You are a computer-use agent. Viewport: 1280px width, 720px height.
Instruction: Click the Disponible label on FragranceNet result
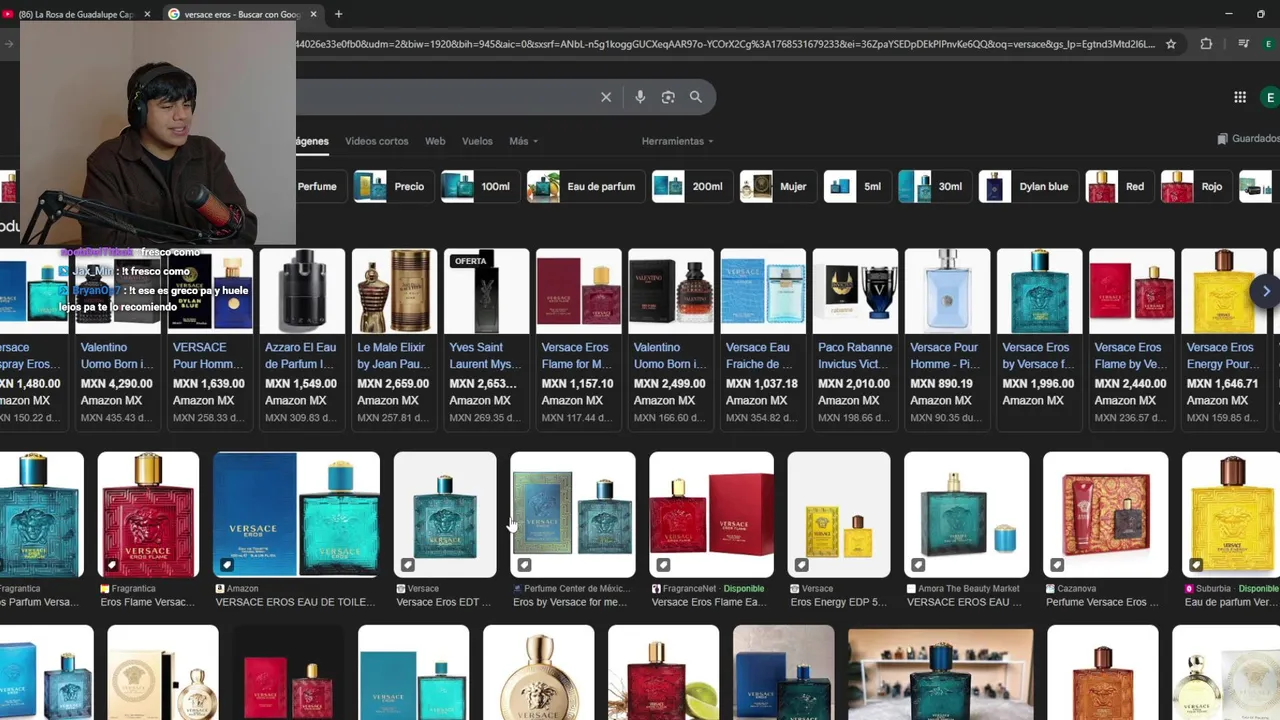pyautogui.click(x=743, y=589)
